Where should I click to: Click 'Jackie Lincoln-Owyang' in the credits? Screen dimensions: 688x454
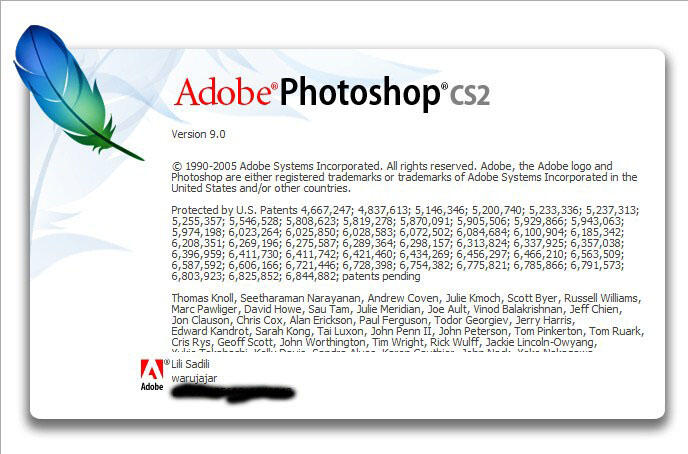540,342
